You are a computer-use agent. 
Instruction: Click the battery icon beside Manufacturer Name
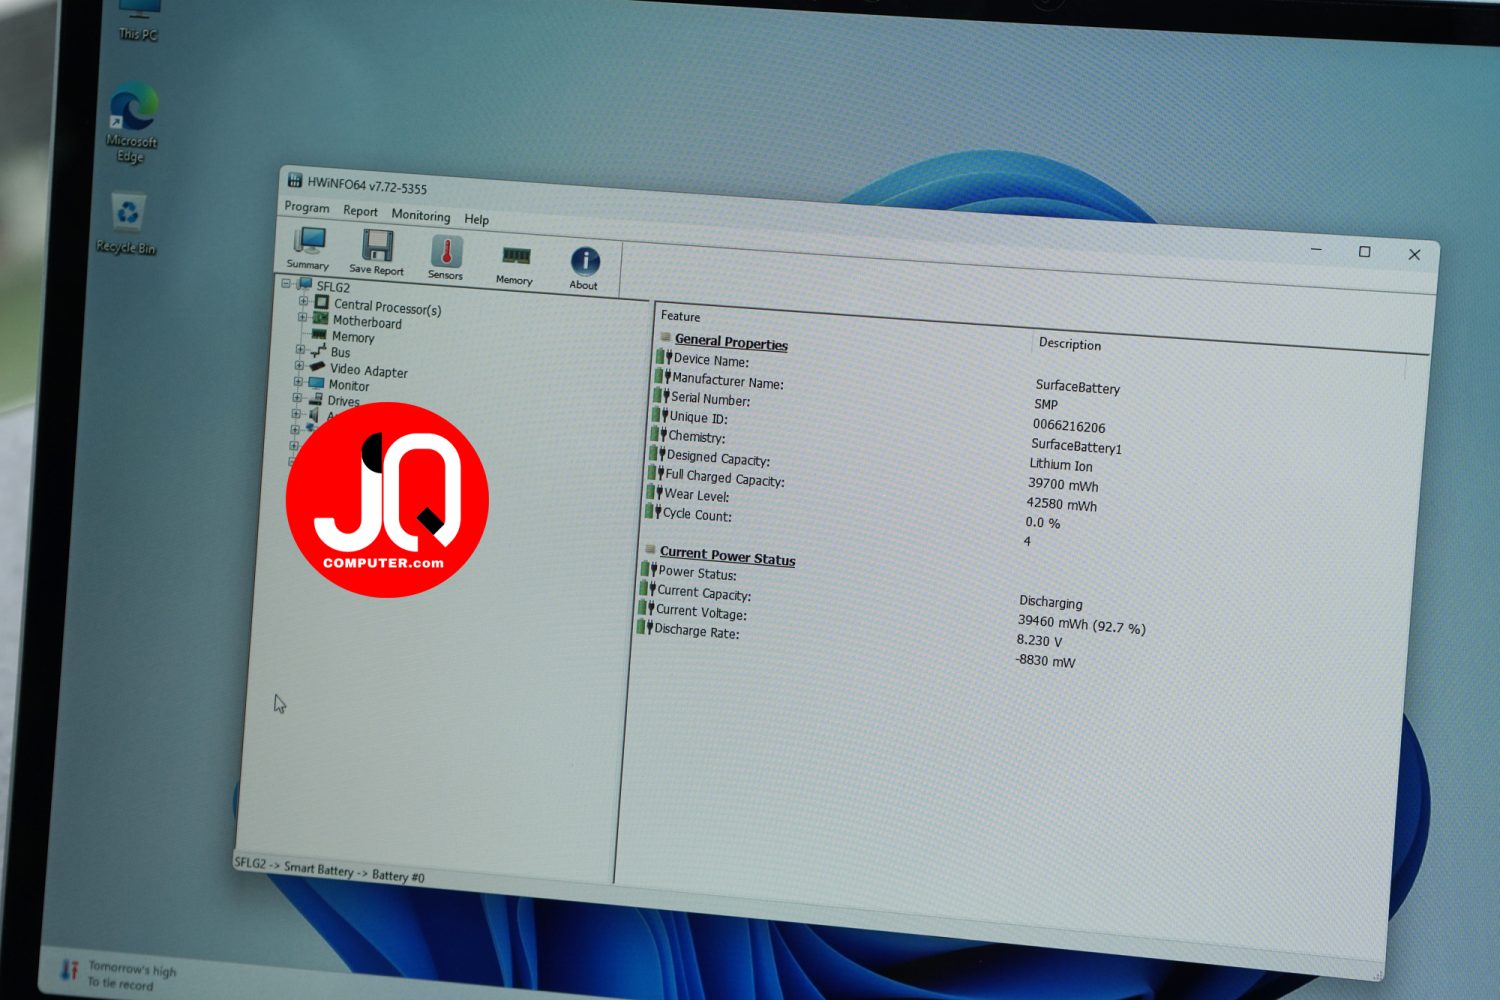coord(662,375)
